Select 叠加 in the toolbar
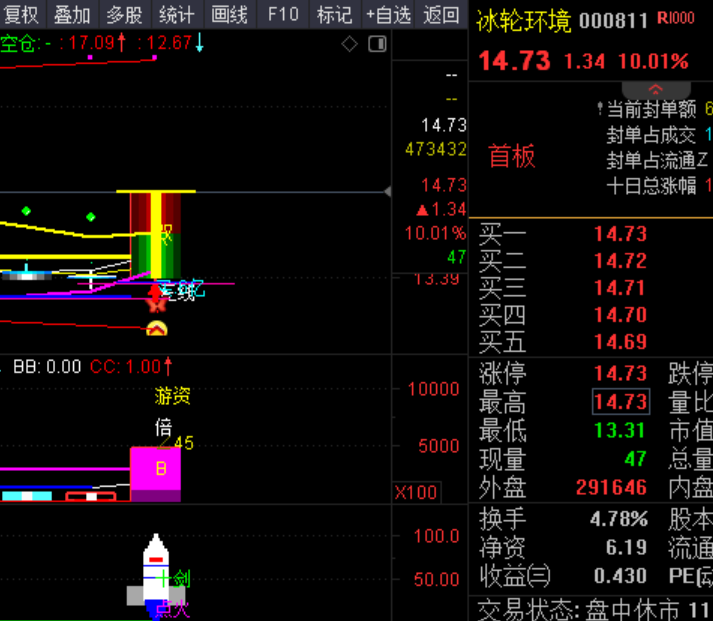Screen dimensions: 713x621 [72, 15]
